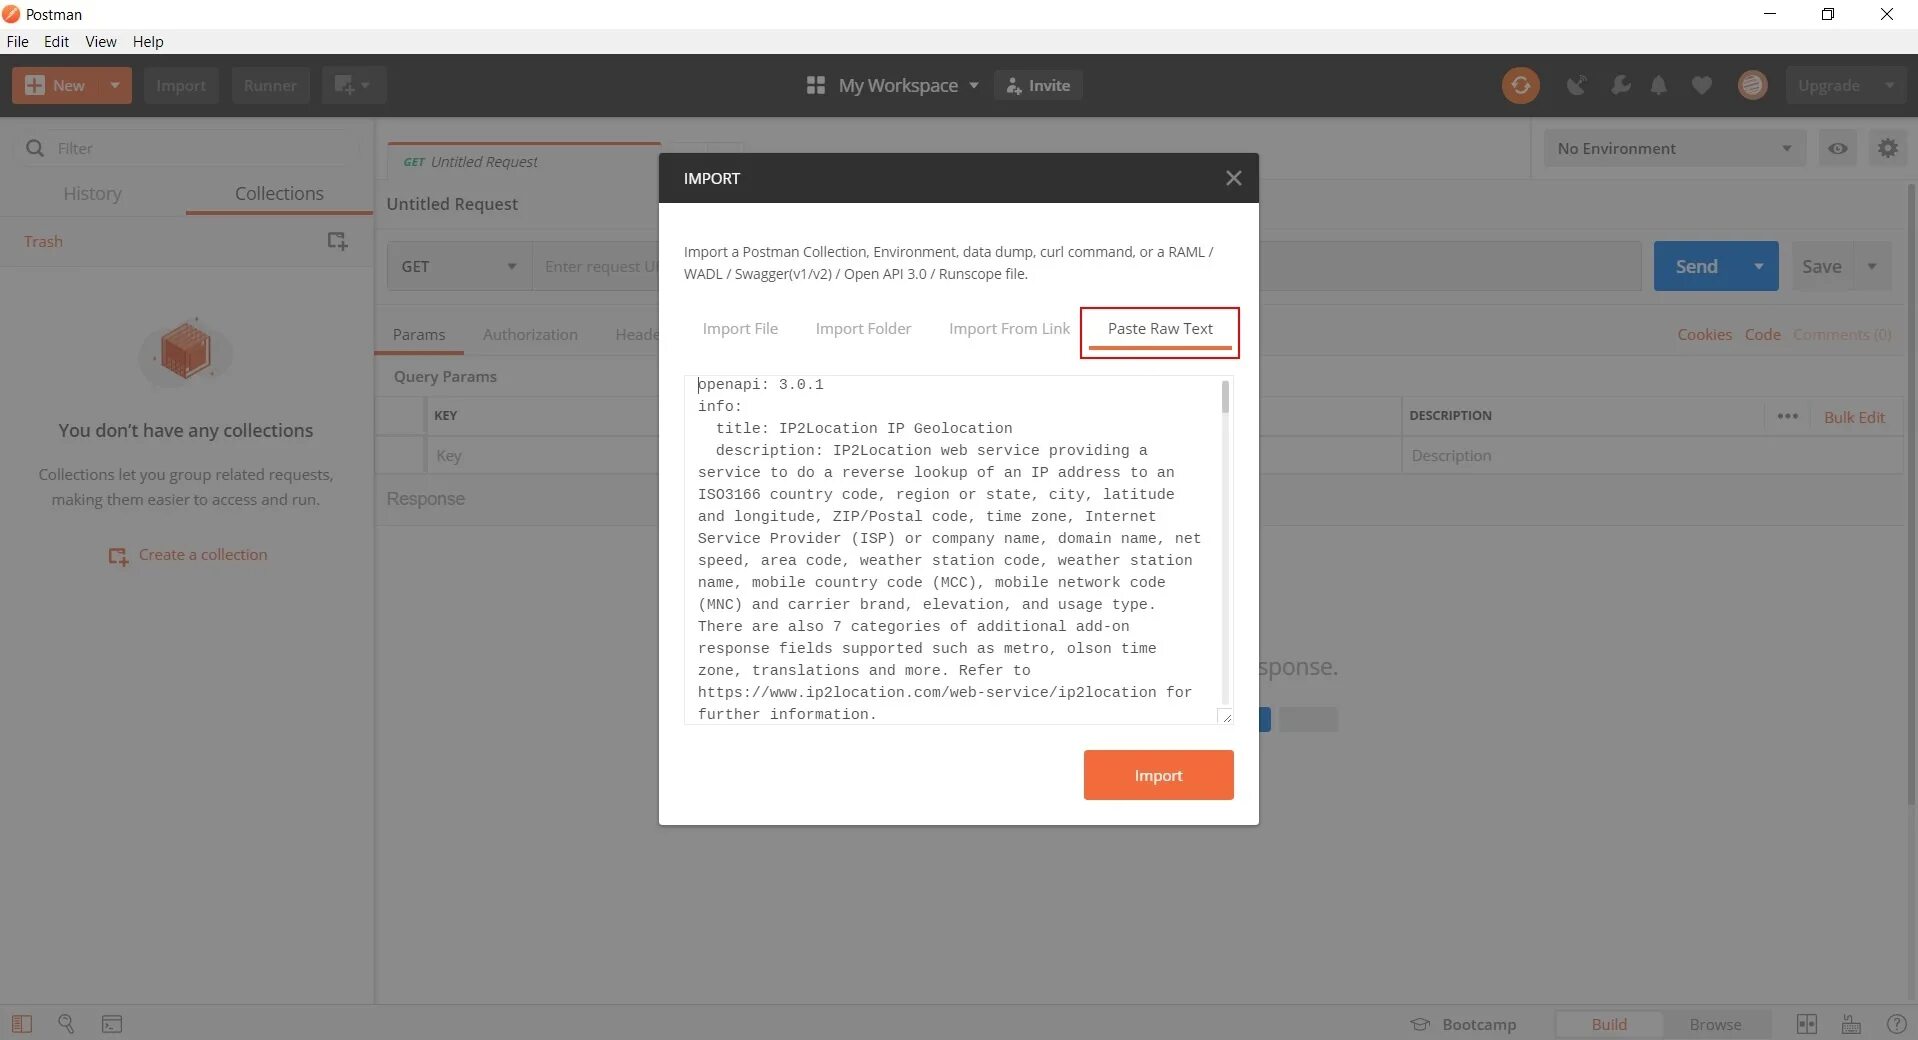Image resolution: width=1918 pixels, height=1040 pixels.
Task: Open the Code link
Action: tap(1762, 334)
